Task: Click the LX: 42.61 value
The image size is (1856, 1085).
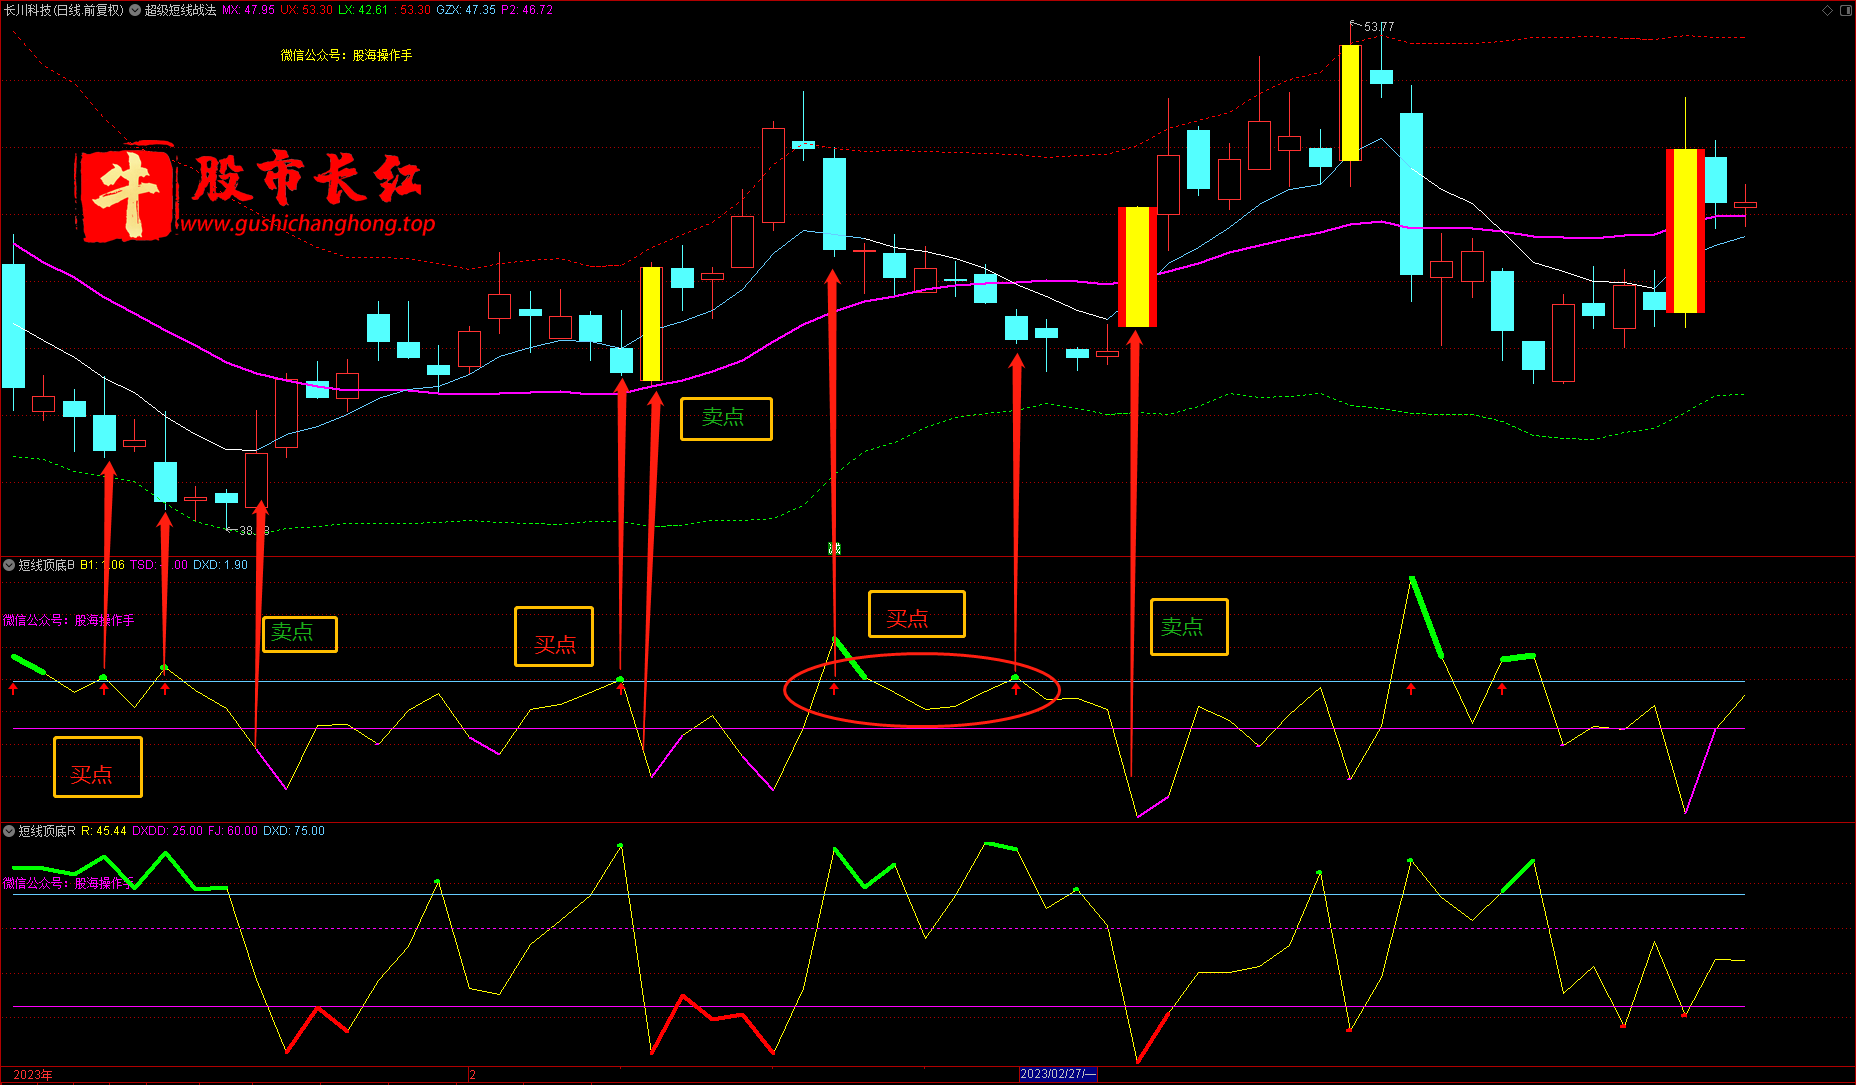Action: point(363,10)
